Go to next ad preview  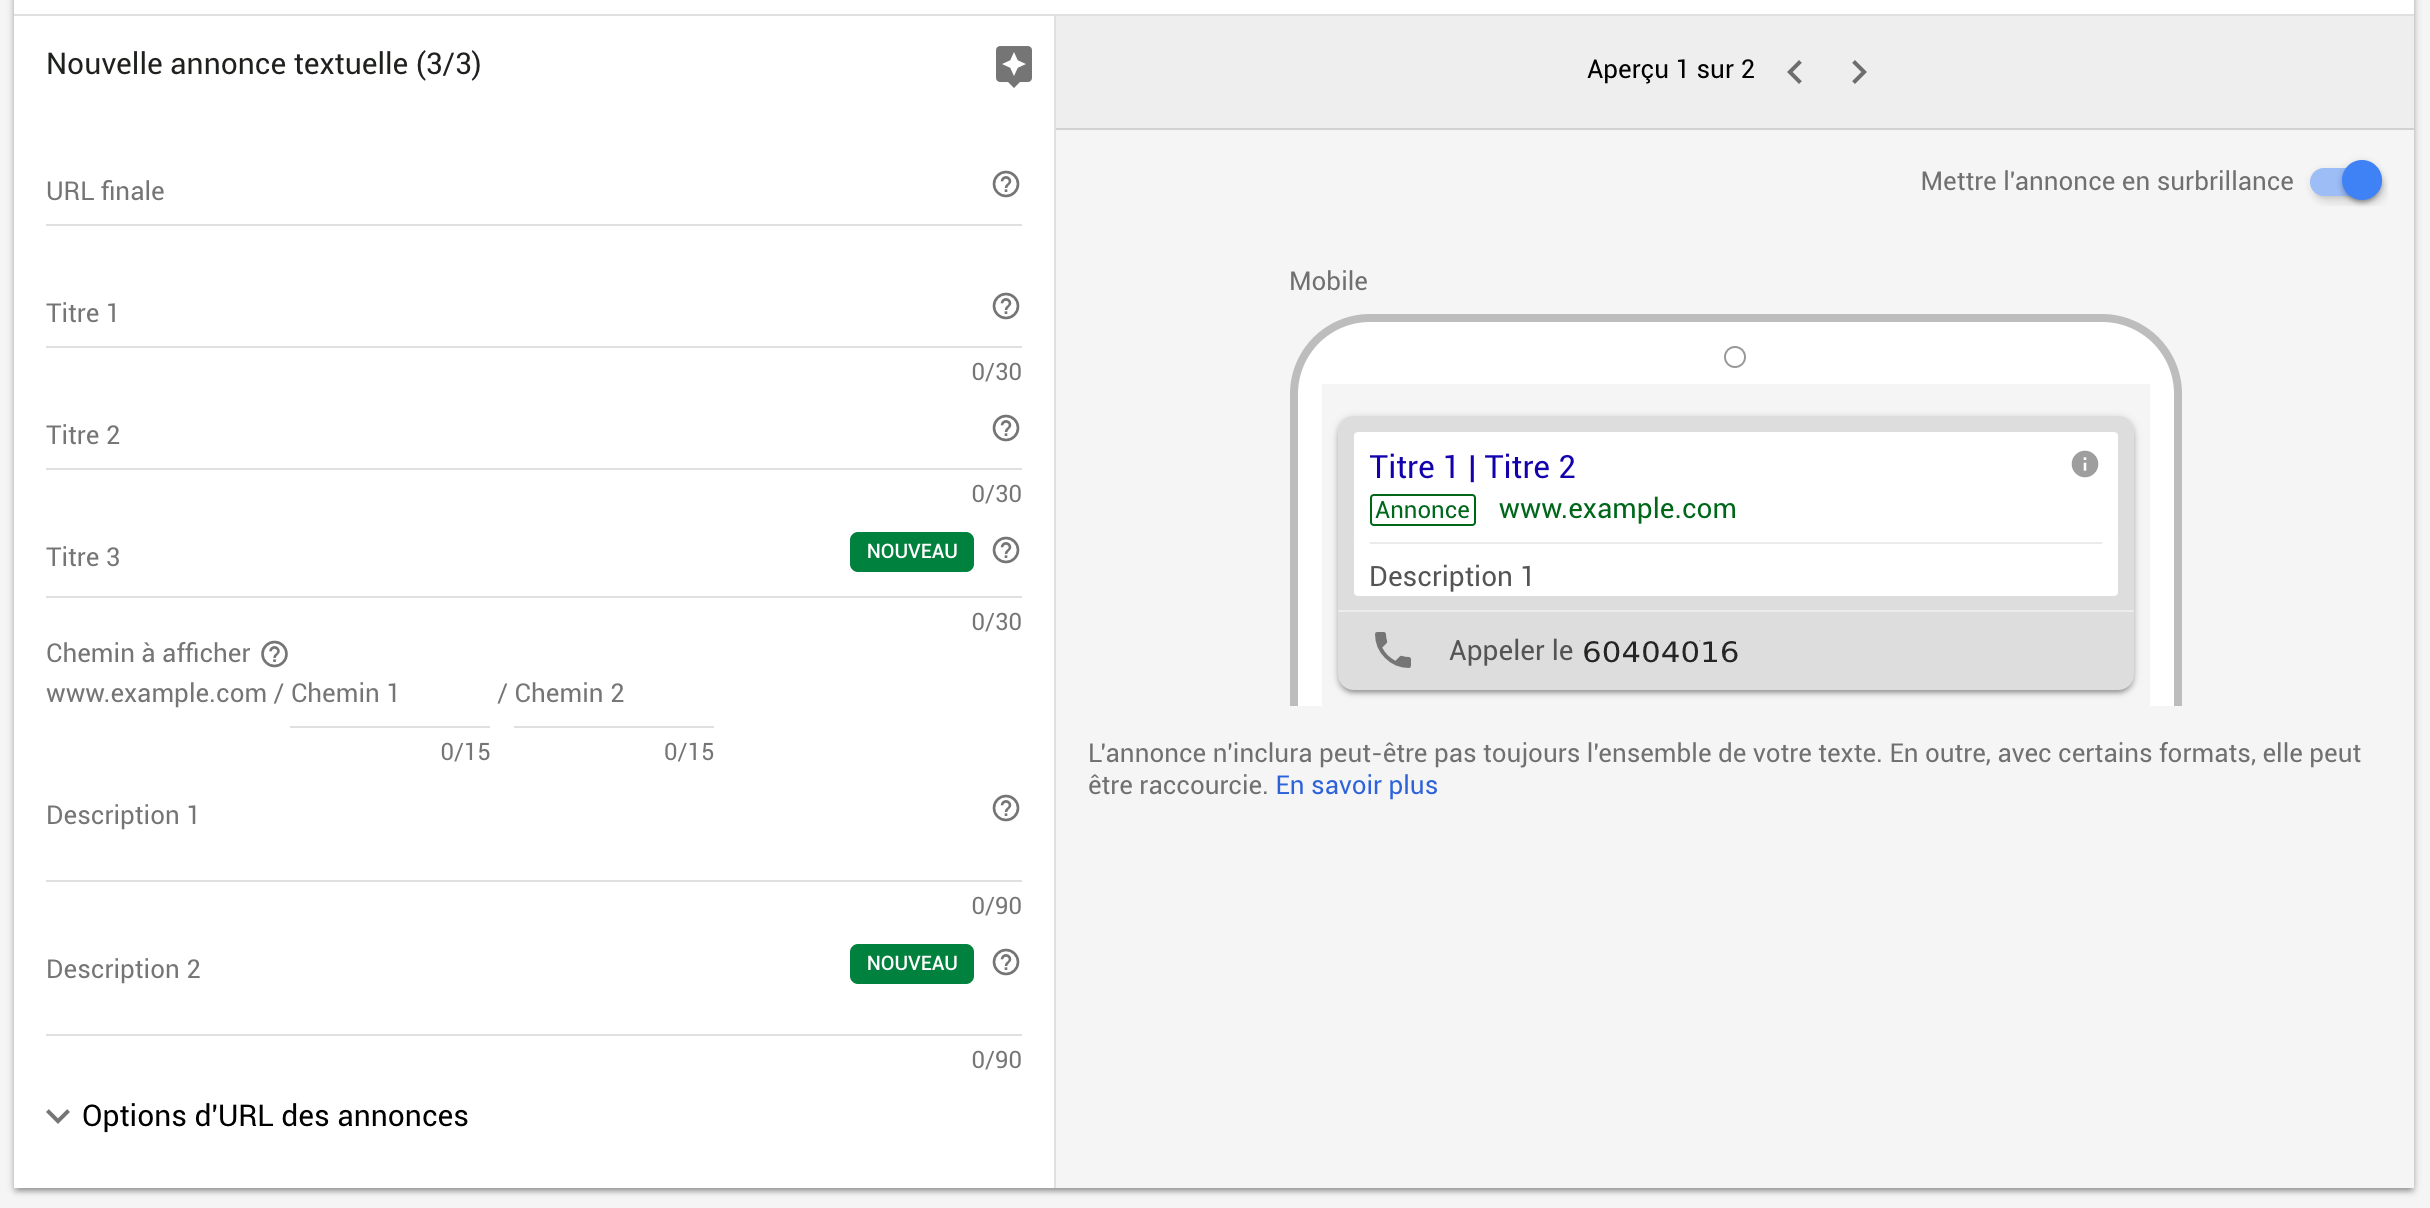click(x=1858, y=72)
